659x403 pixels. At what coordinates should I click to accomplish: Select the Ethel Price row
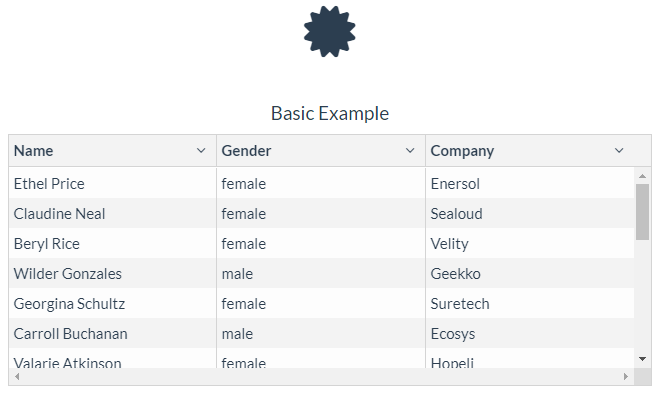(x=49, y=184)
